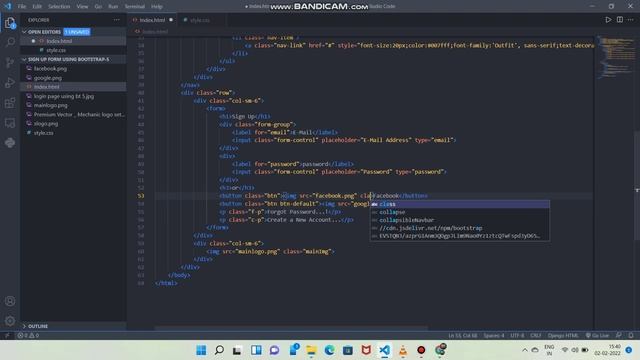The width and height of the screenshot is (640, 360).
Task: Open Microsoft Edge from the taskbar
Action: 329,350
